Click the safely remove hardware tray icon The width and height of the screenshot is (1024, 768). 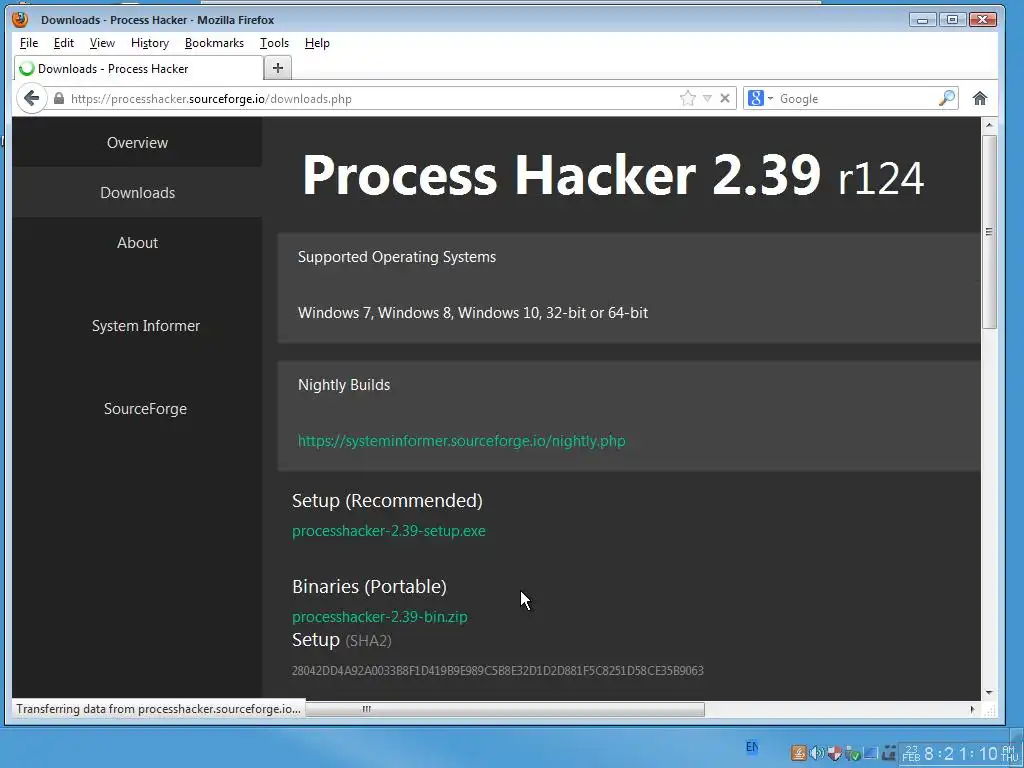852,753
